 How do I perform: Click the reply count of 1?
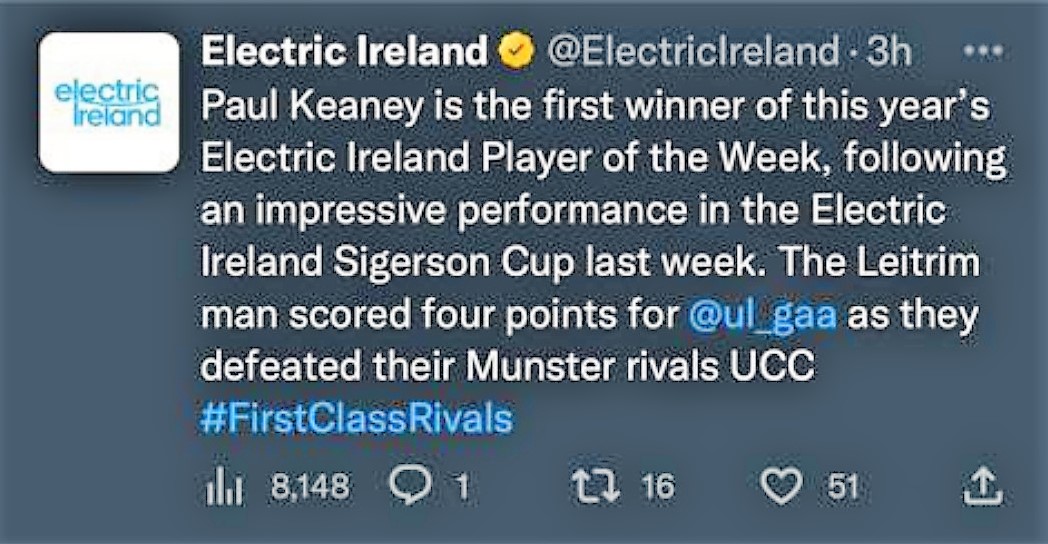click(x=462, y=487)
